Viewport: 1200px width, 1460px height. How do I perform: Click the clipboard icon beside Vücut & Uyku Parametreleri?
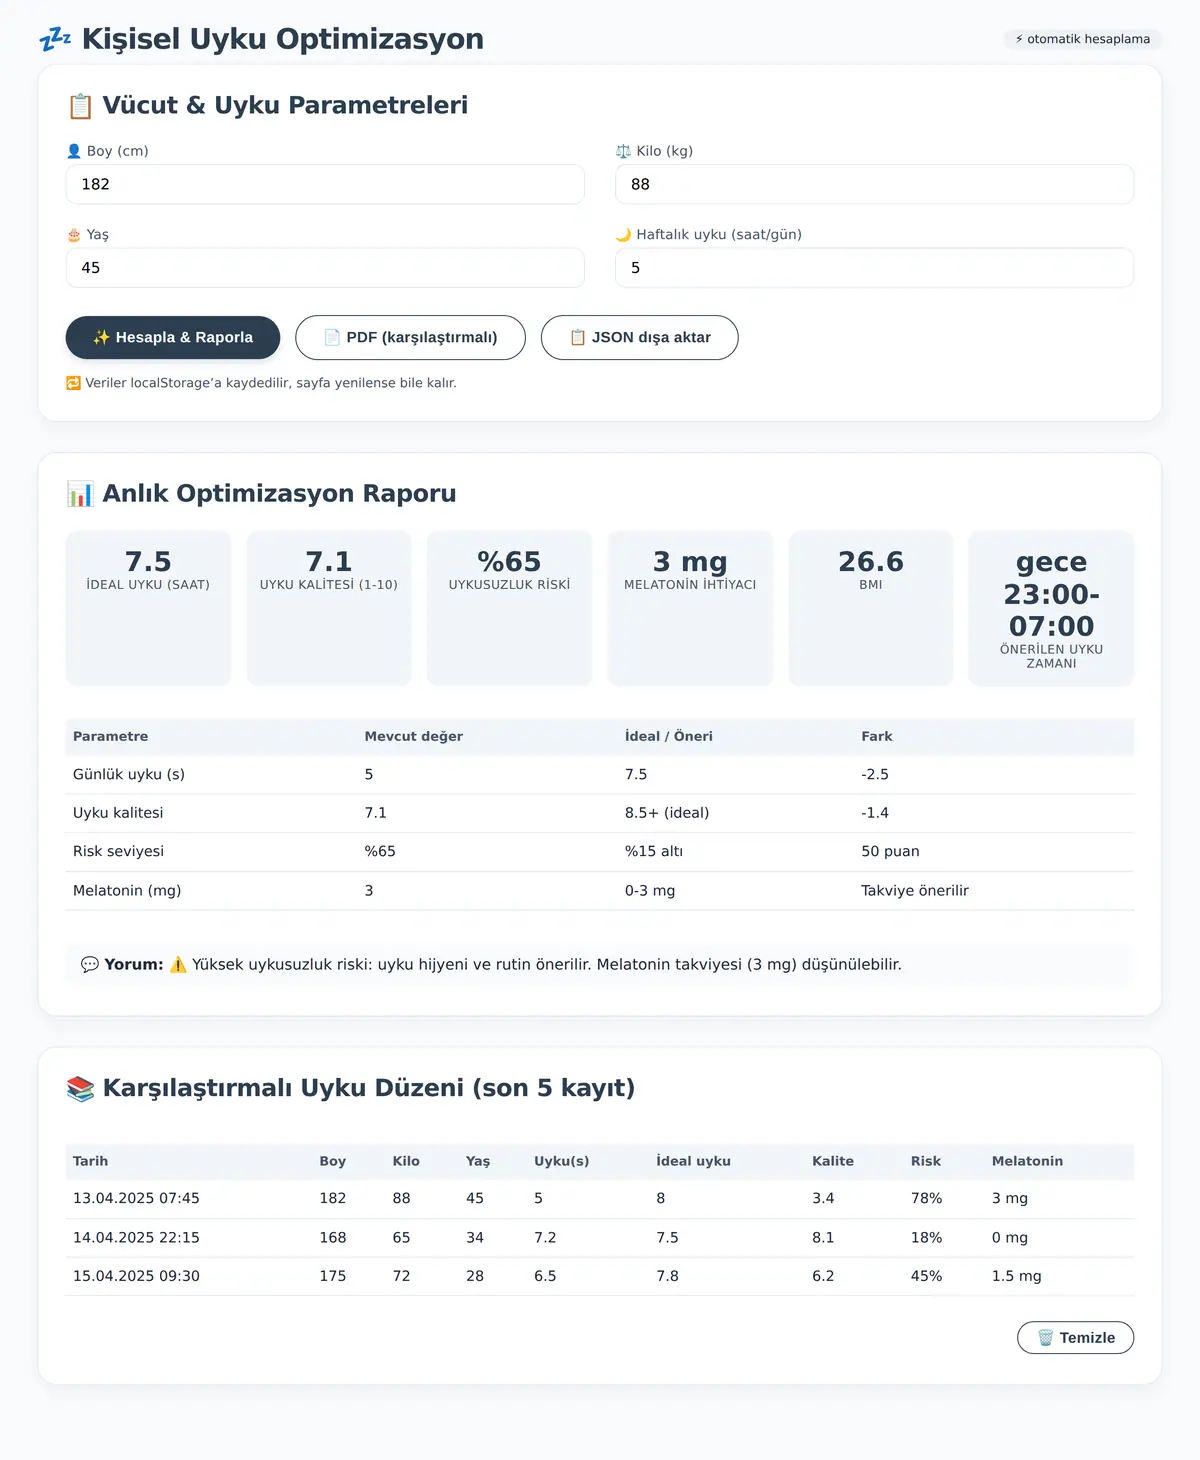tap(80, 106)
